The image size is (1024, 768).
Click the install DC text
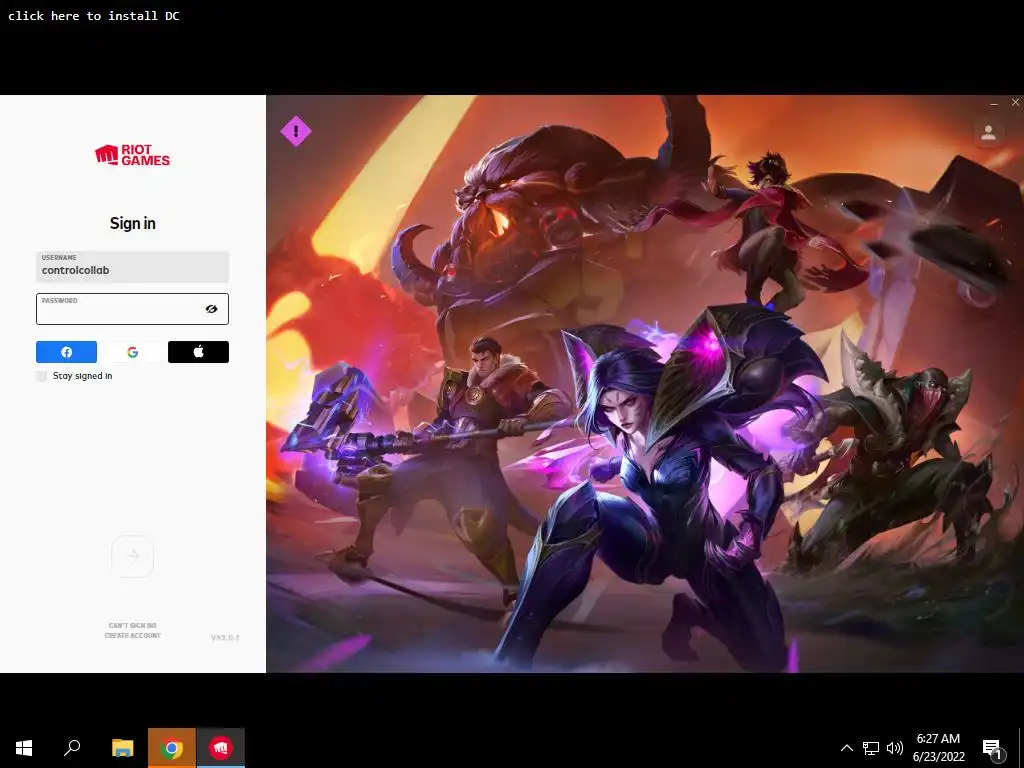point(93,16)
